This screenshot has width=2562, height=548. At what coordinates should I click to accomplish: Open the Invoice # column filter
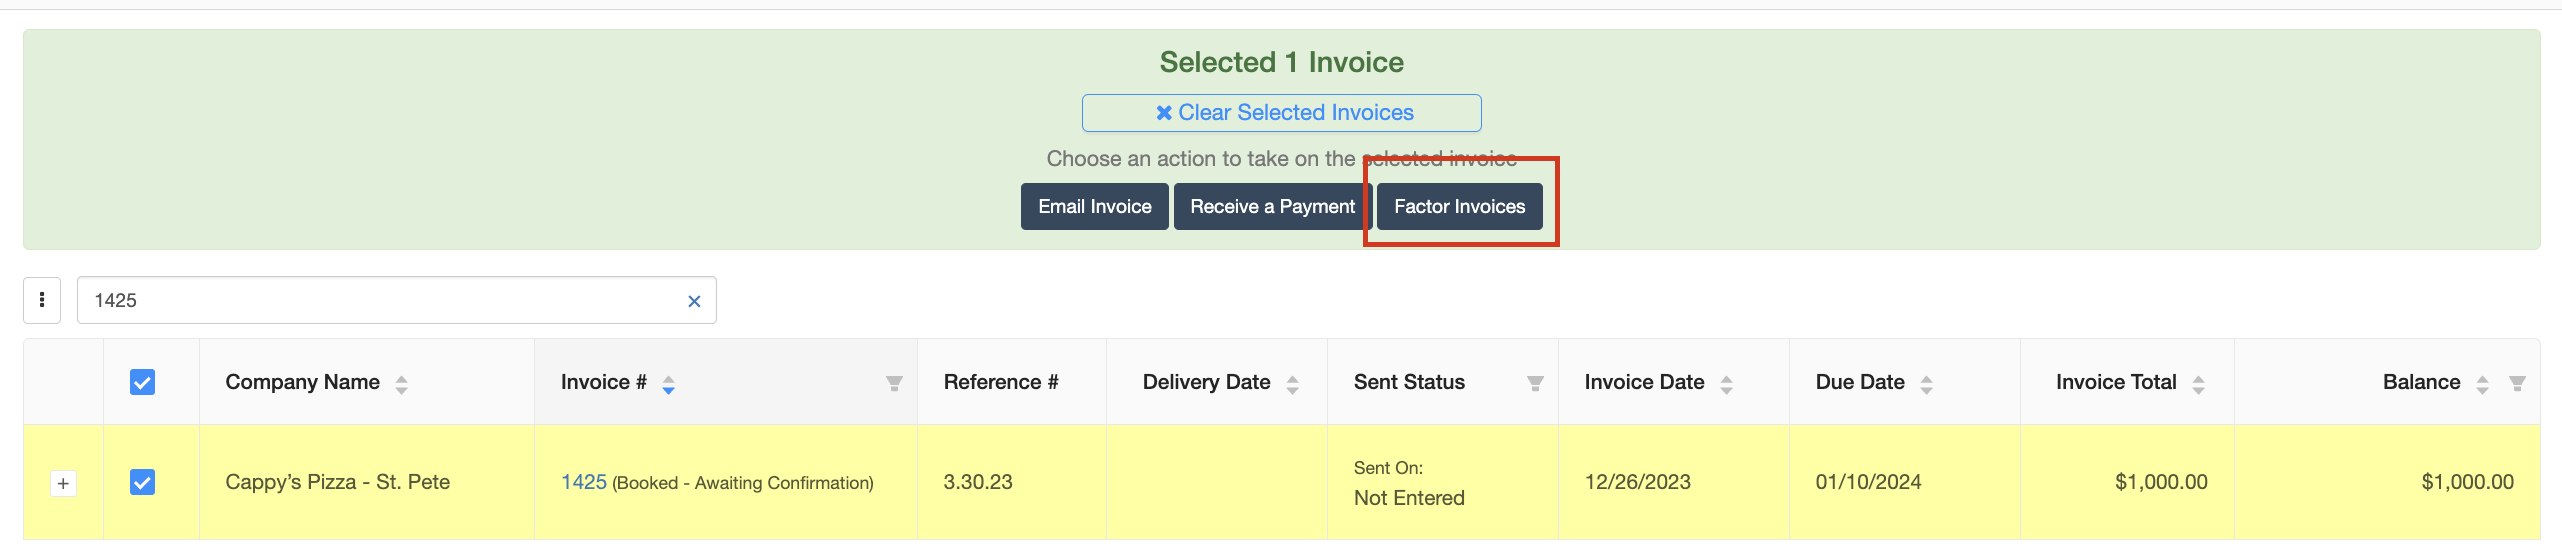894,383
